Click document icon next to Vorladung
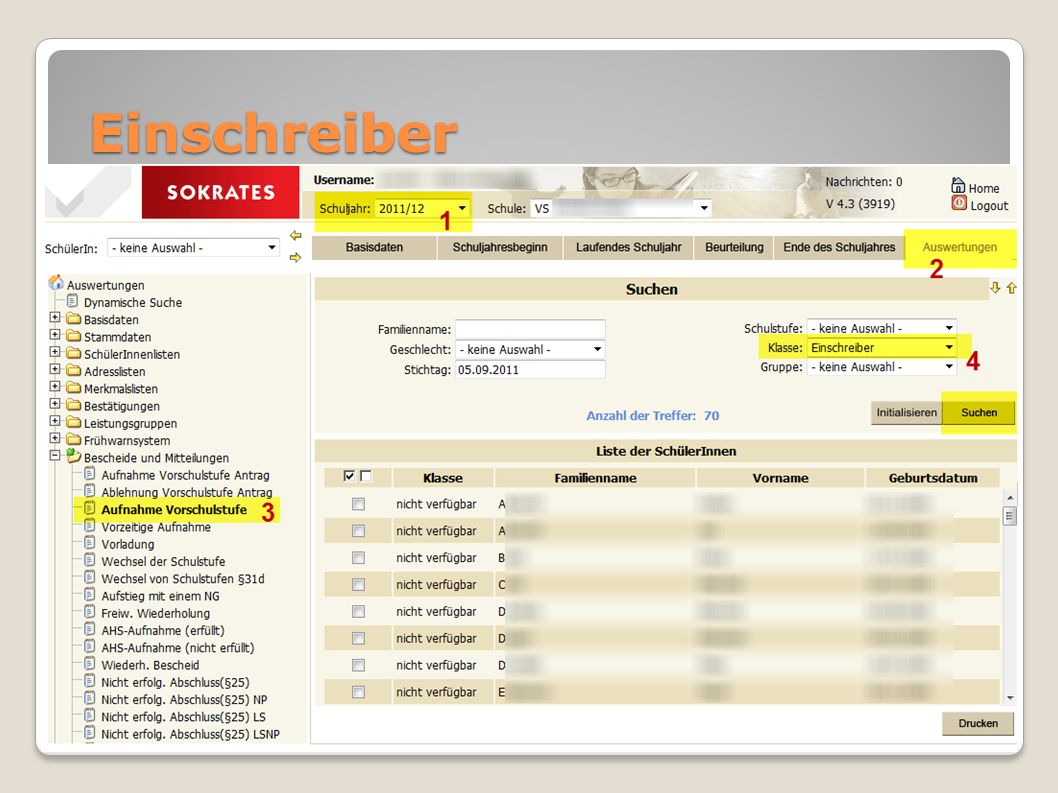 90,543
